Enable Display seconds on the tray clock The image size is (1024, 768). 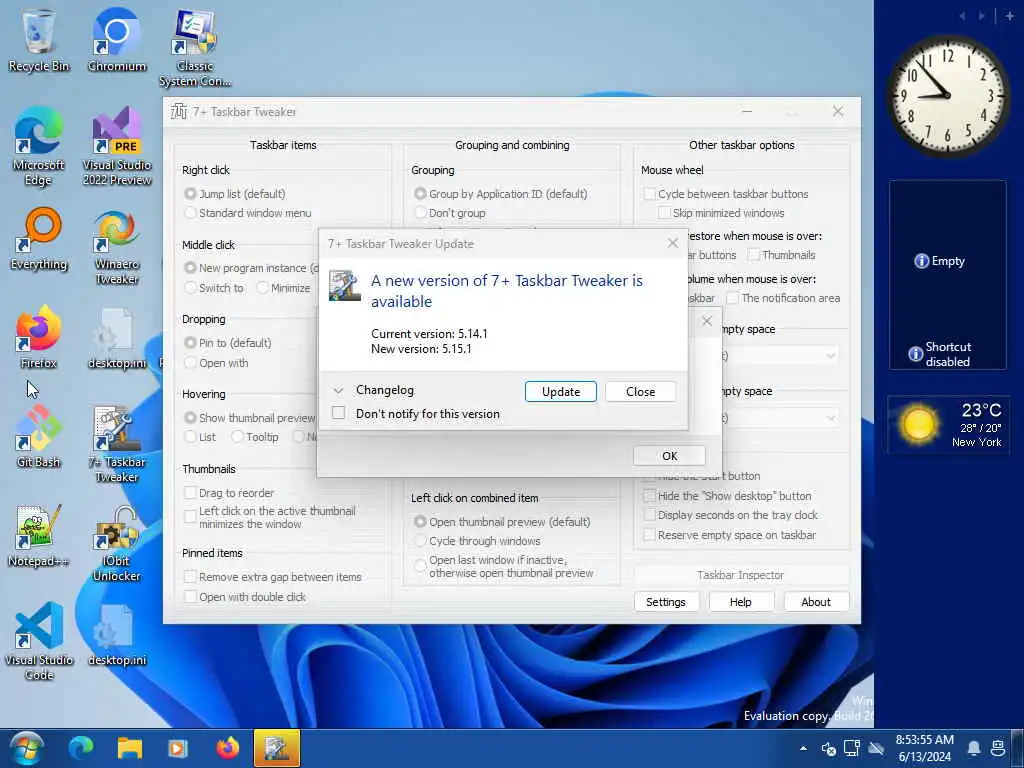click(x=649, y=515)
